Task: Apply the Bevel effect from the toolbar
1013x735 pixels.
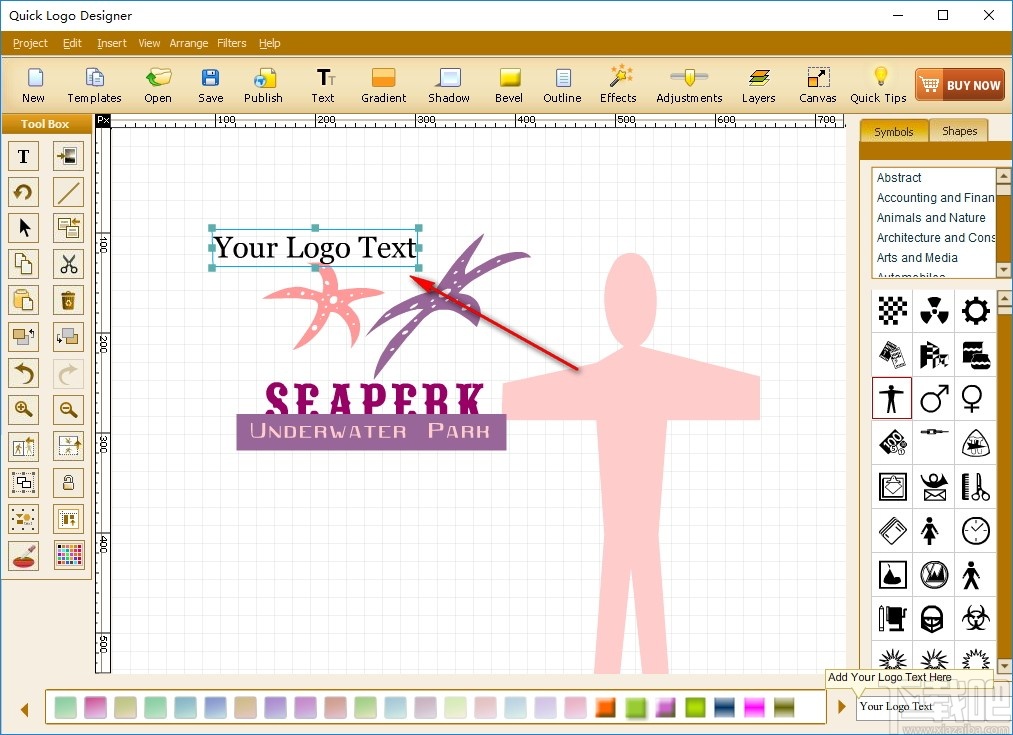Action: point(509,84)
